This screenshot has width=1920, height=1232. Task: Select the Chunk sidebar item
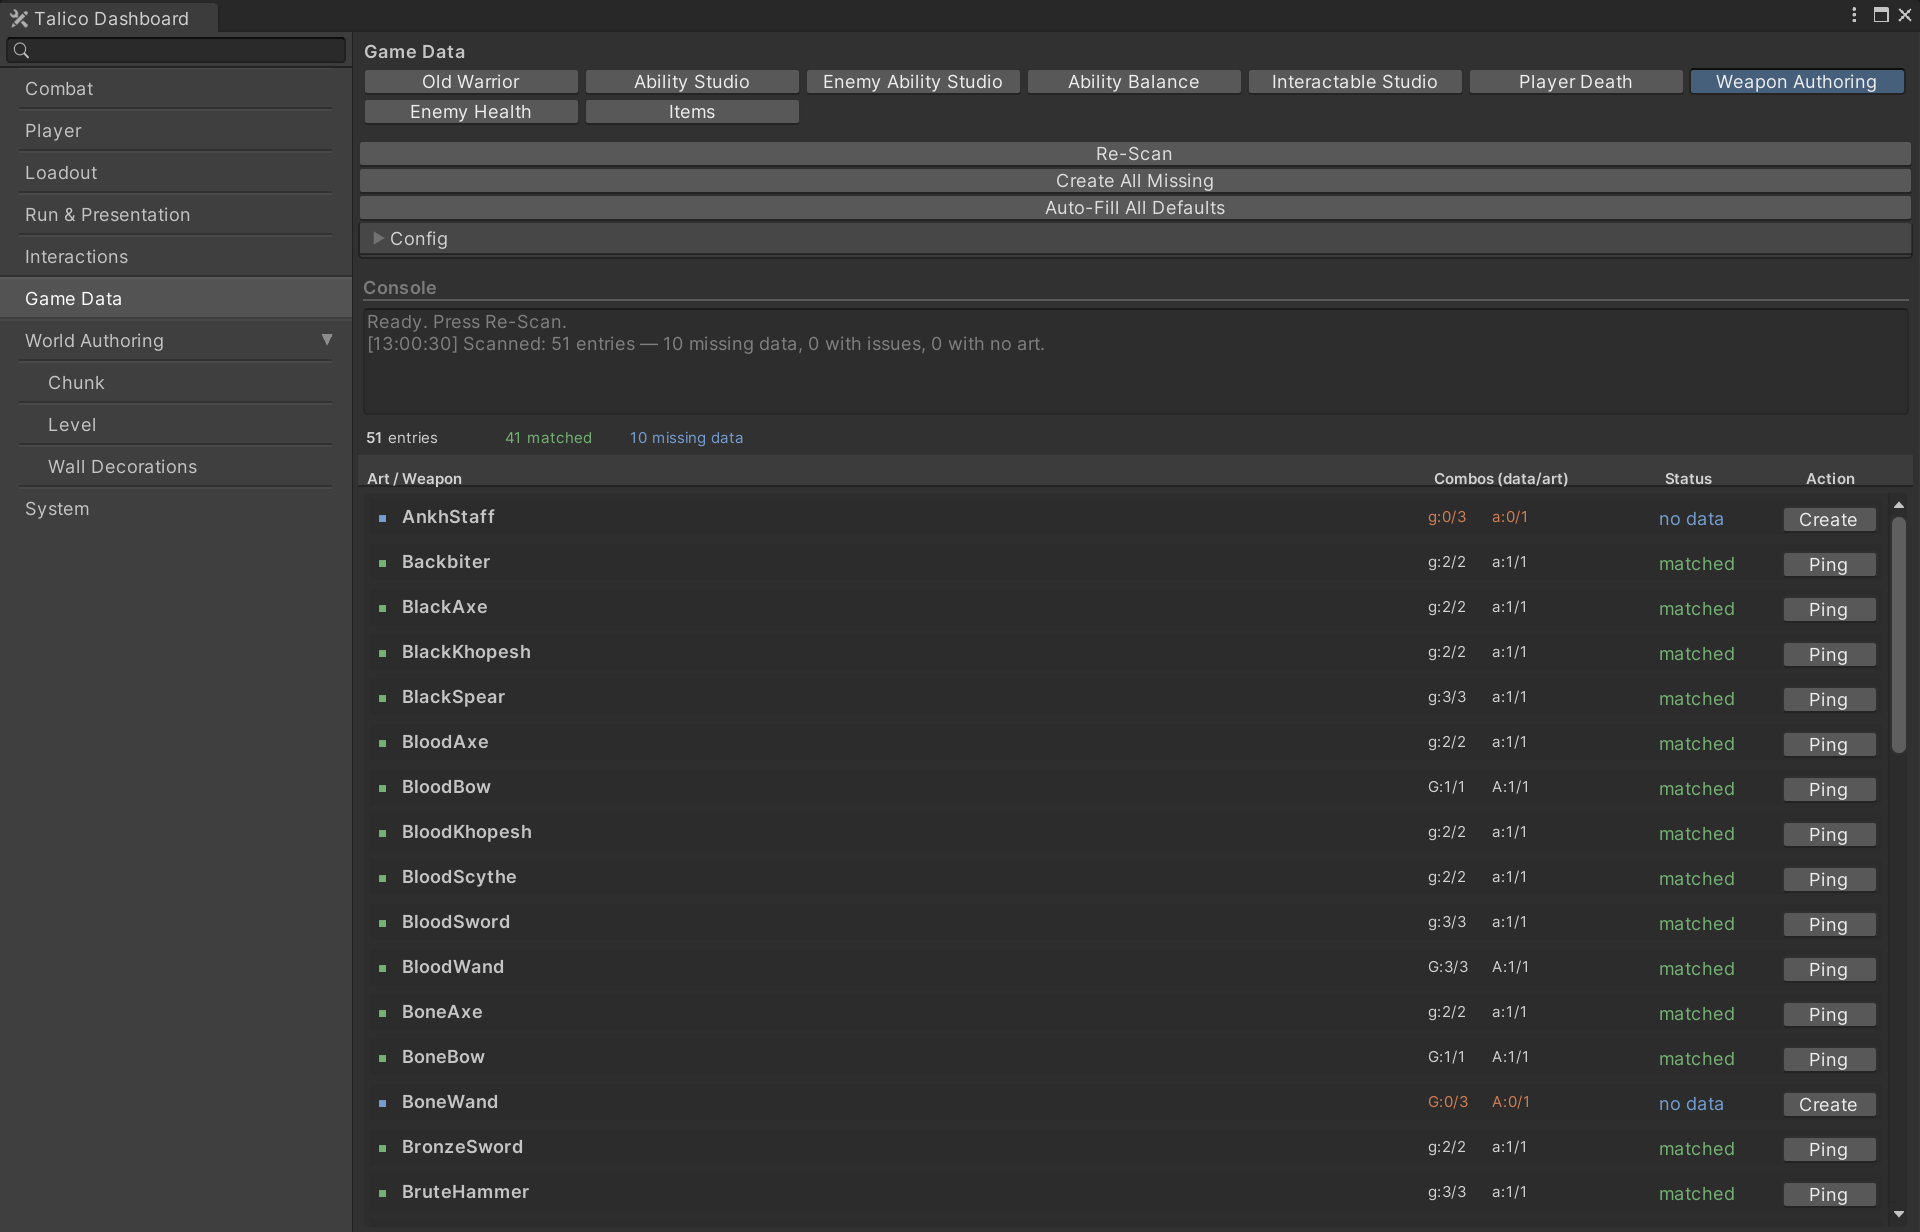tap(176, 382)
